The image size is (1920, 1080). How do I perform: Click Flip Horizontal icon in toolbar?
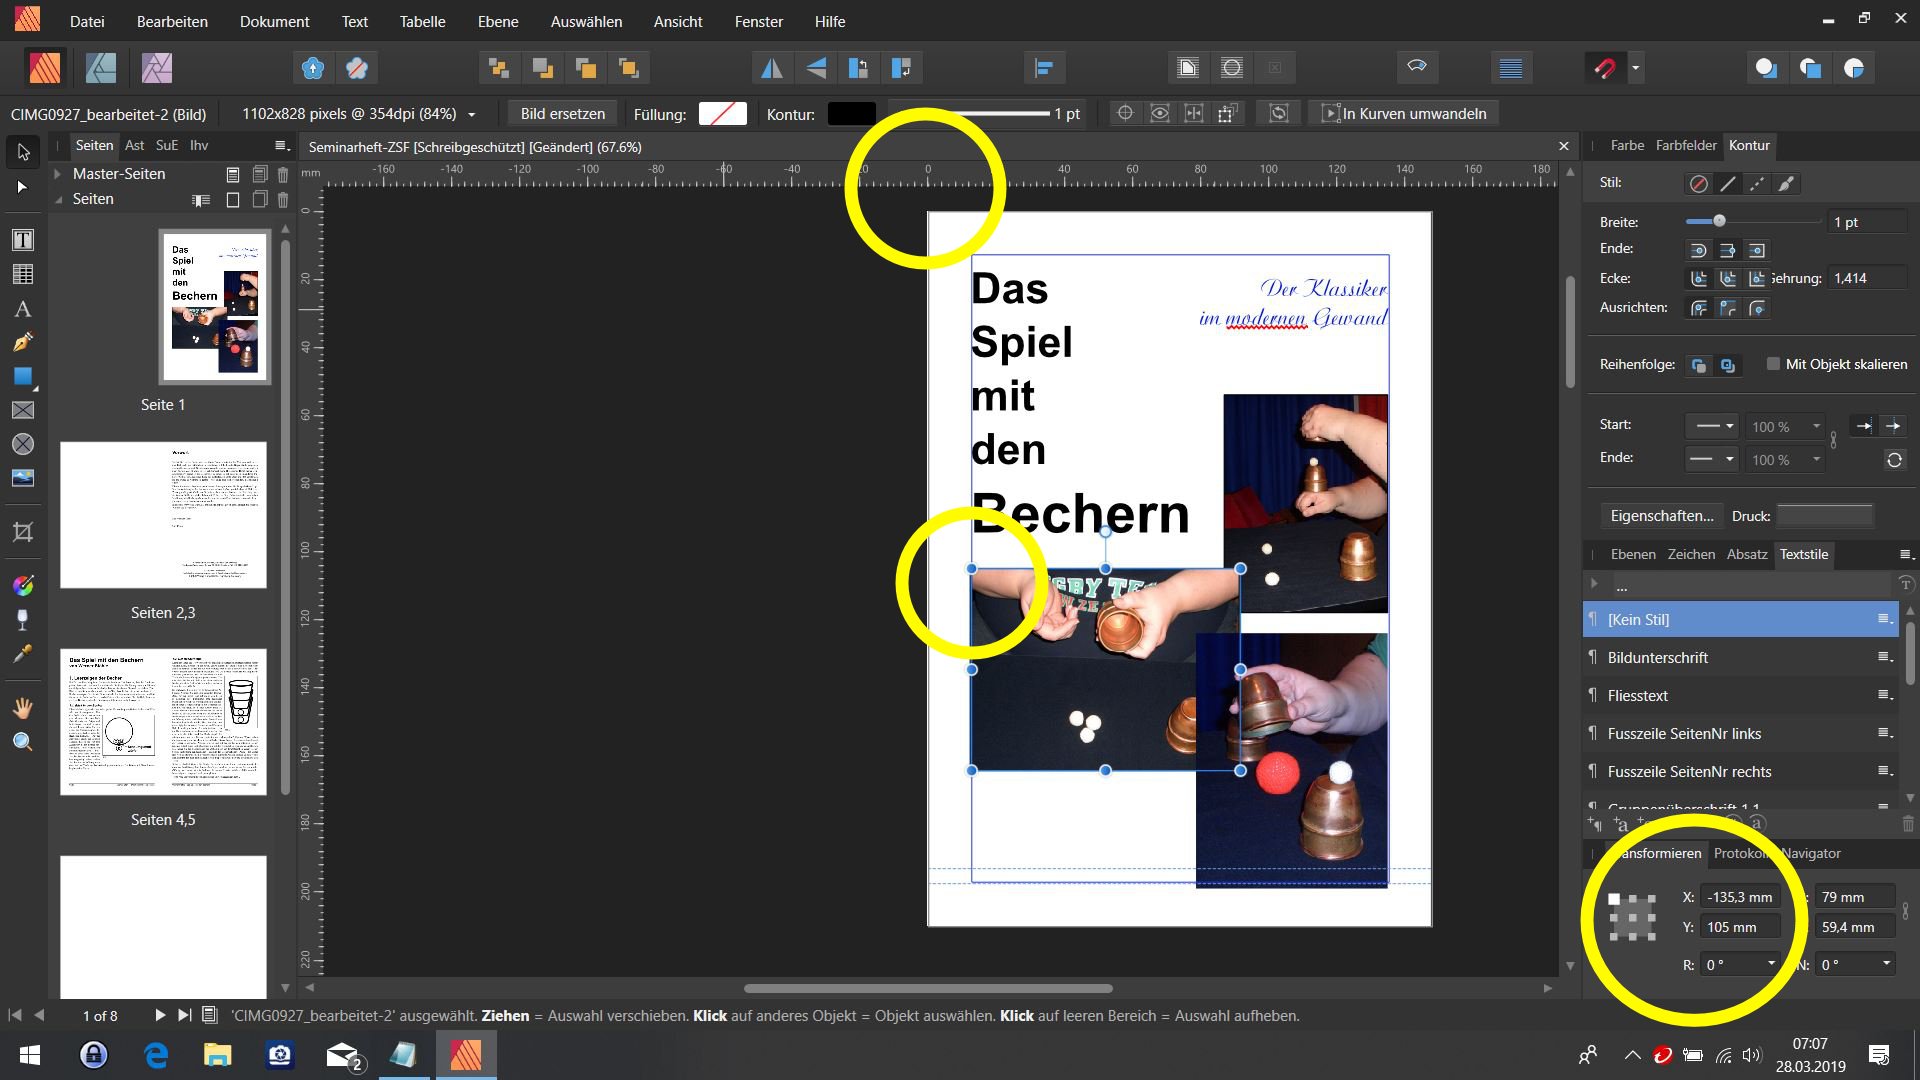(x=772, y=68)
